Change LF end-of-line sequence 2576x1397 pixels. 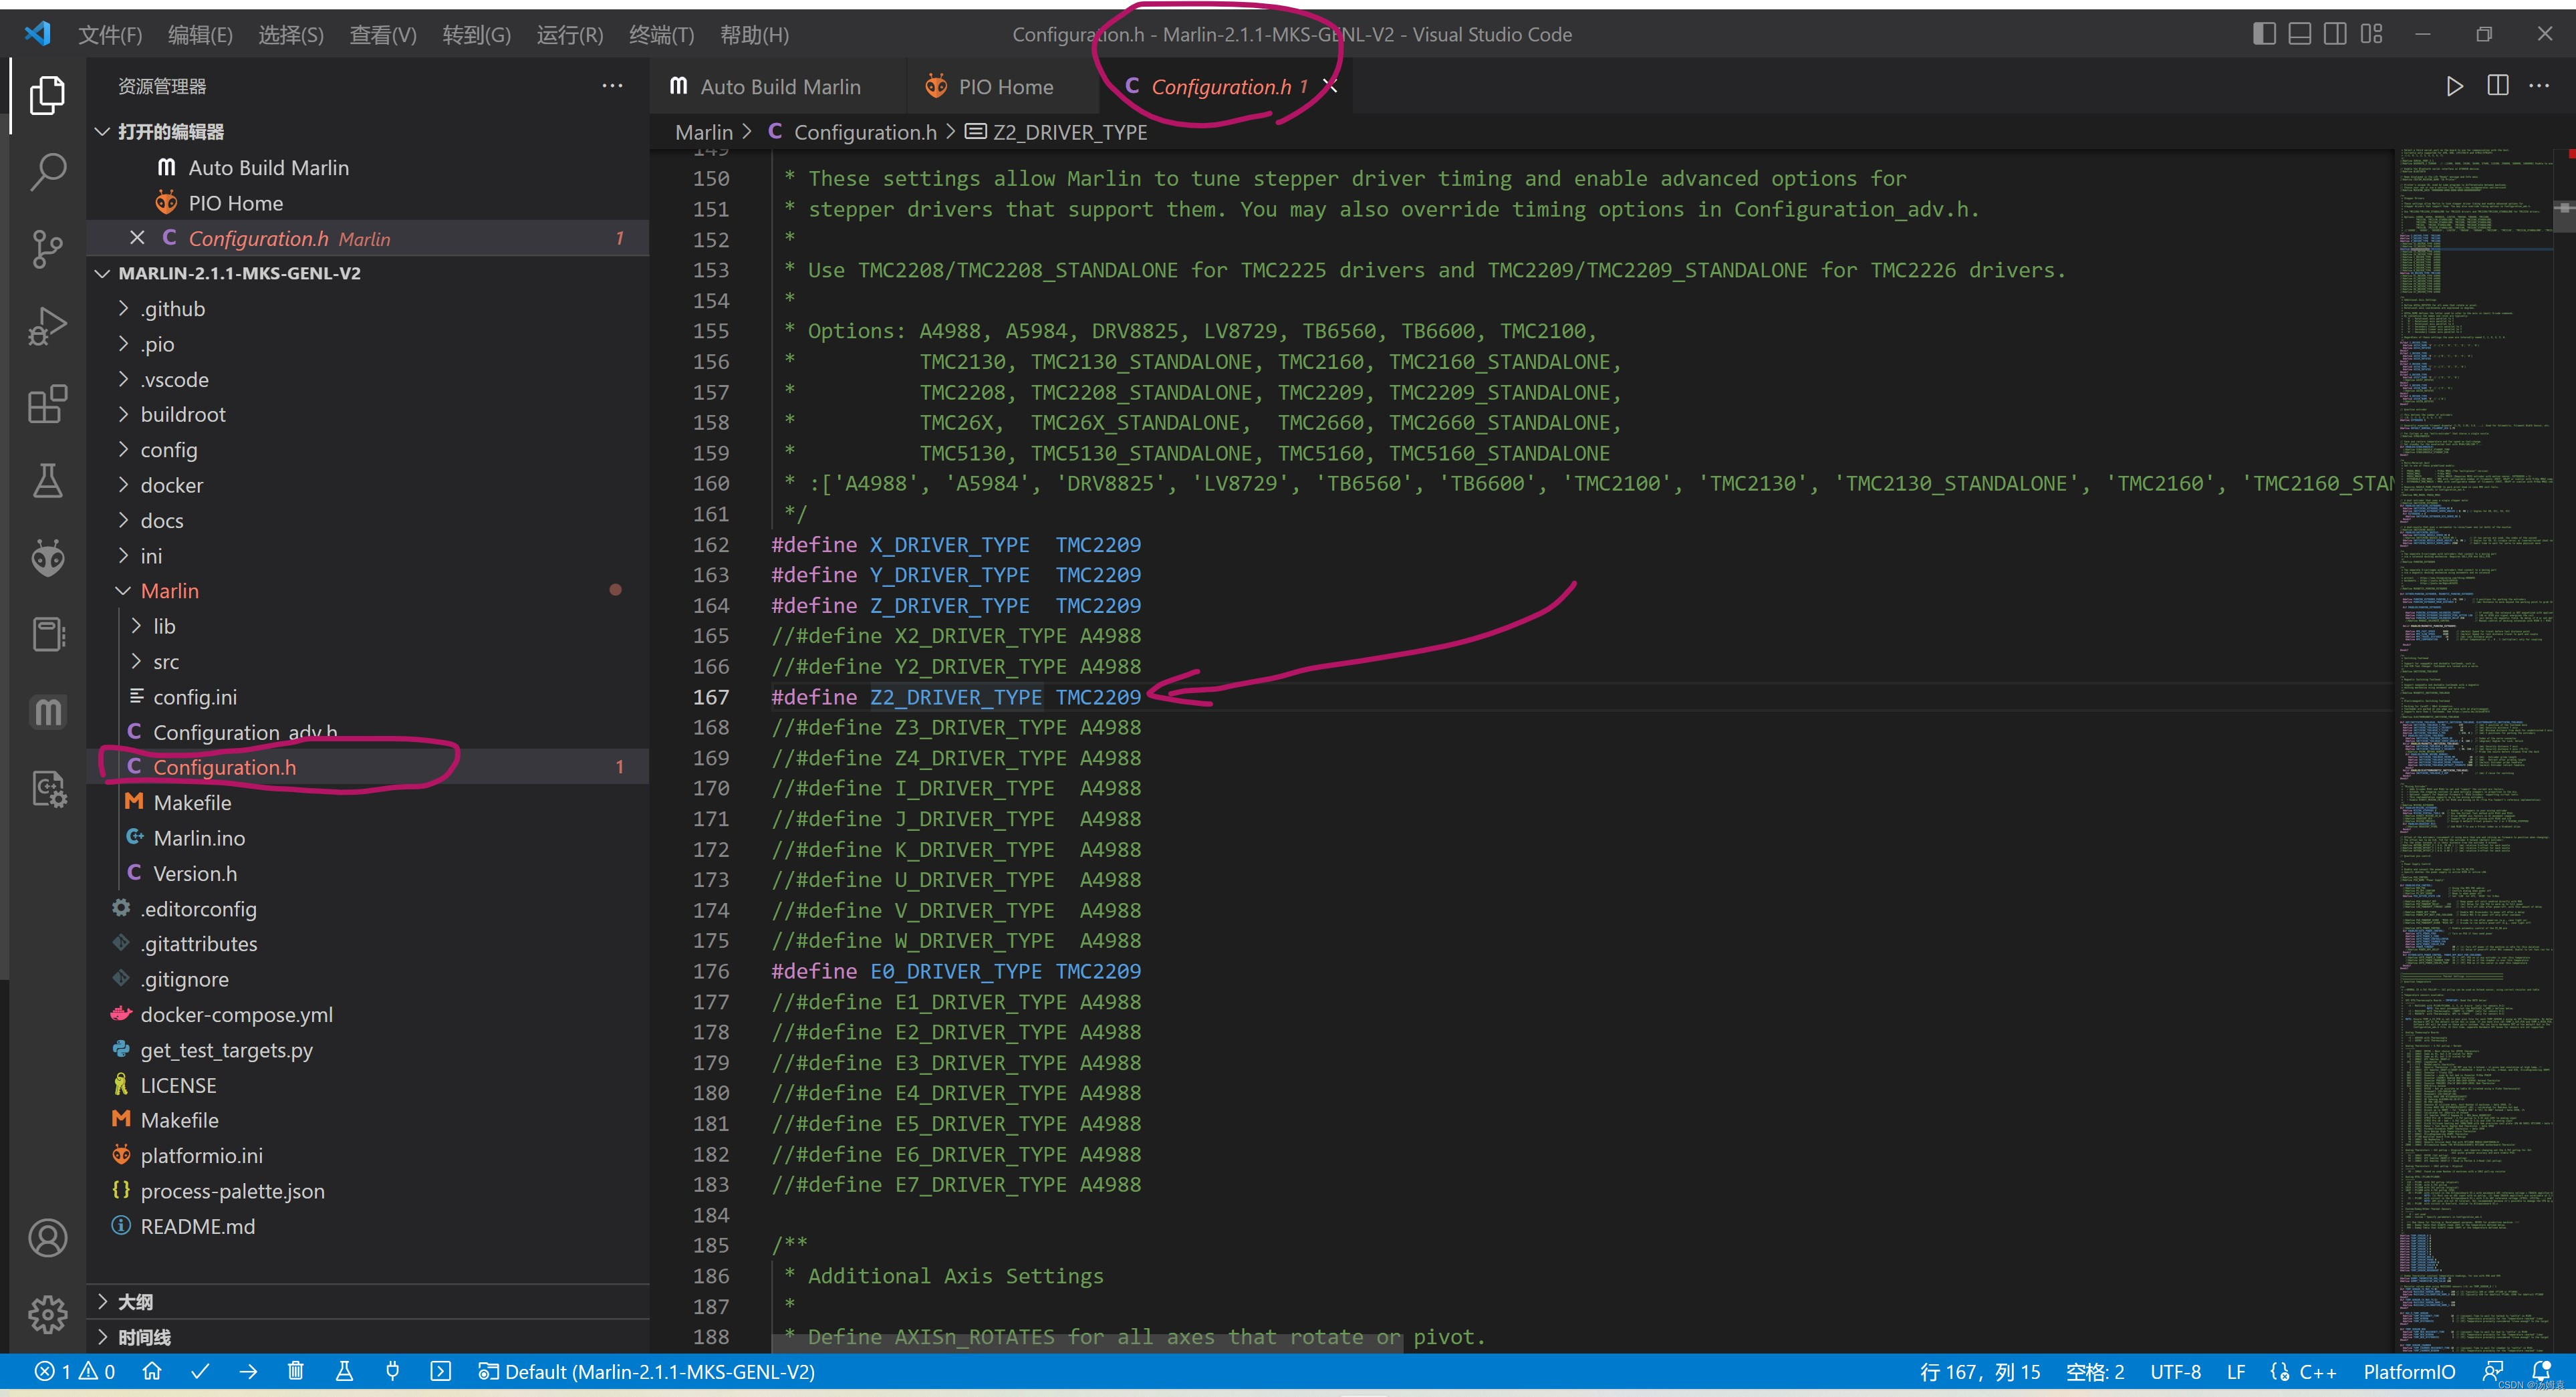[x=2236, y=1371]
